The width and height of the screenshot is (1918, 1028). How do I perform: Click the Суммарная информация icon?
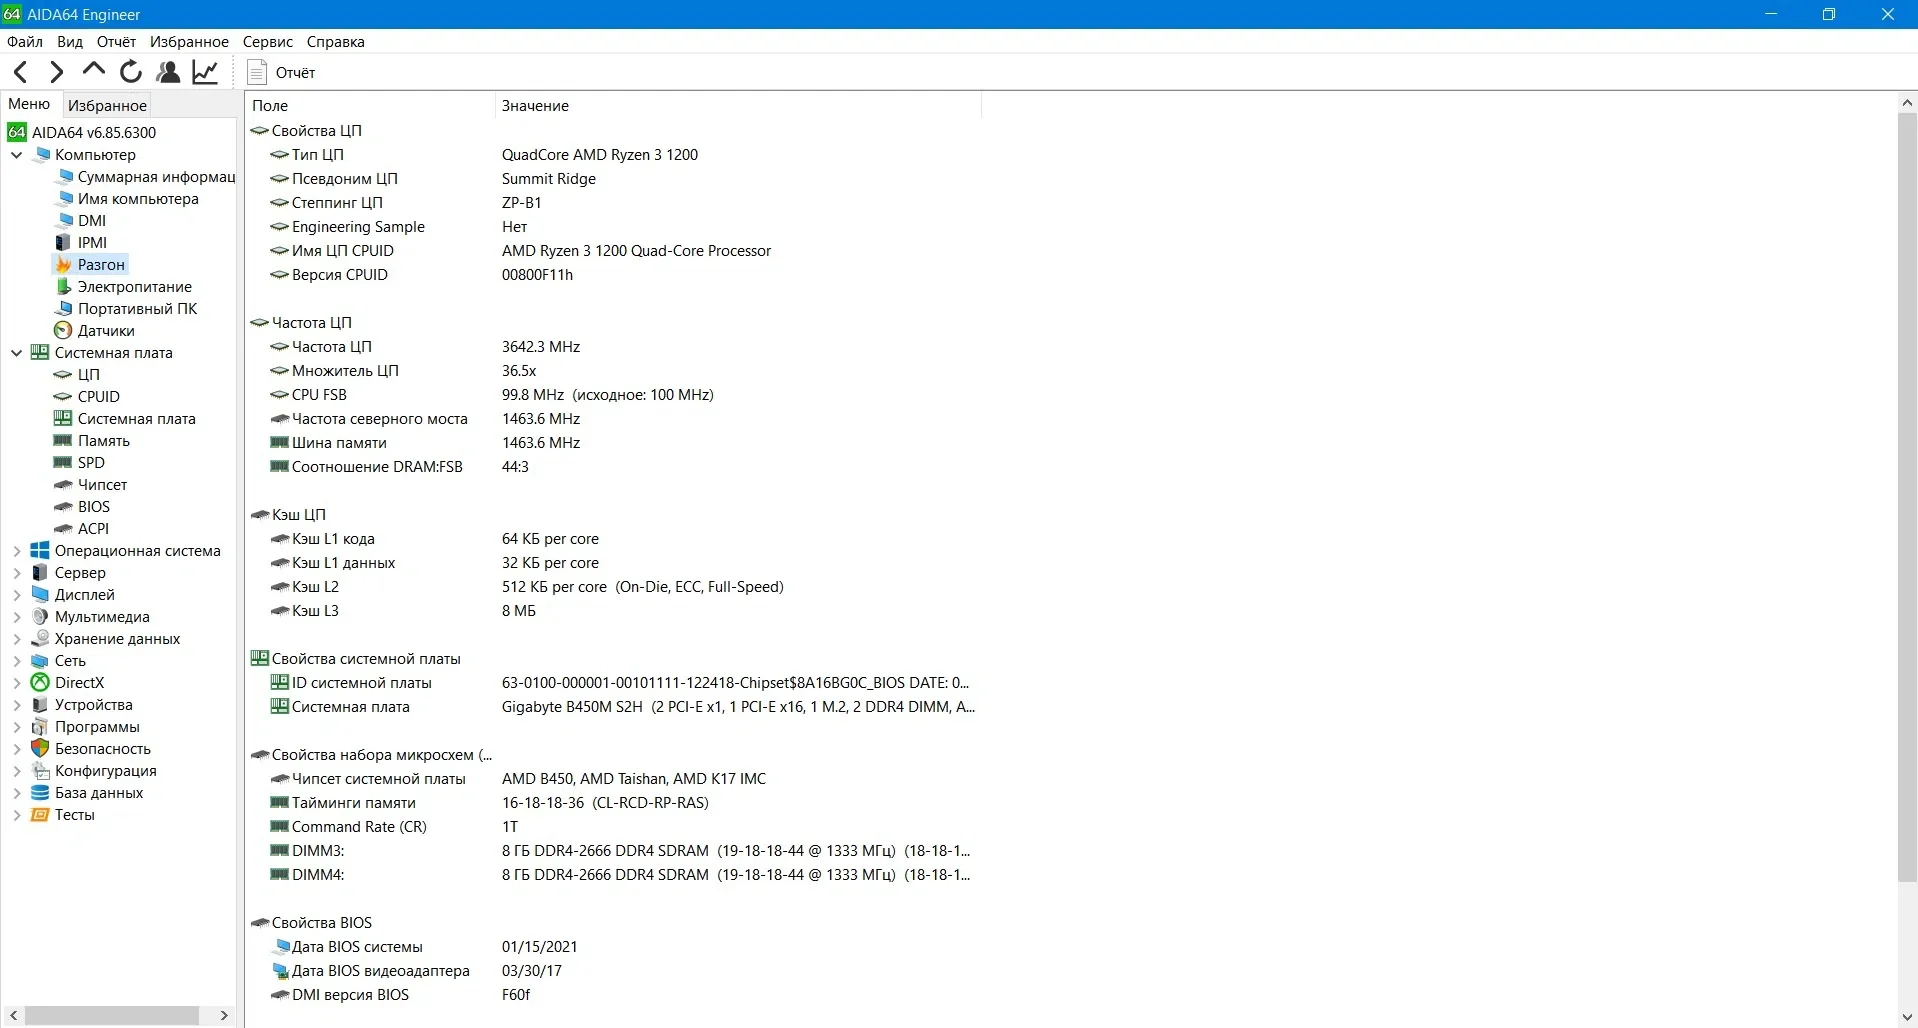coord(64,177)
